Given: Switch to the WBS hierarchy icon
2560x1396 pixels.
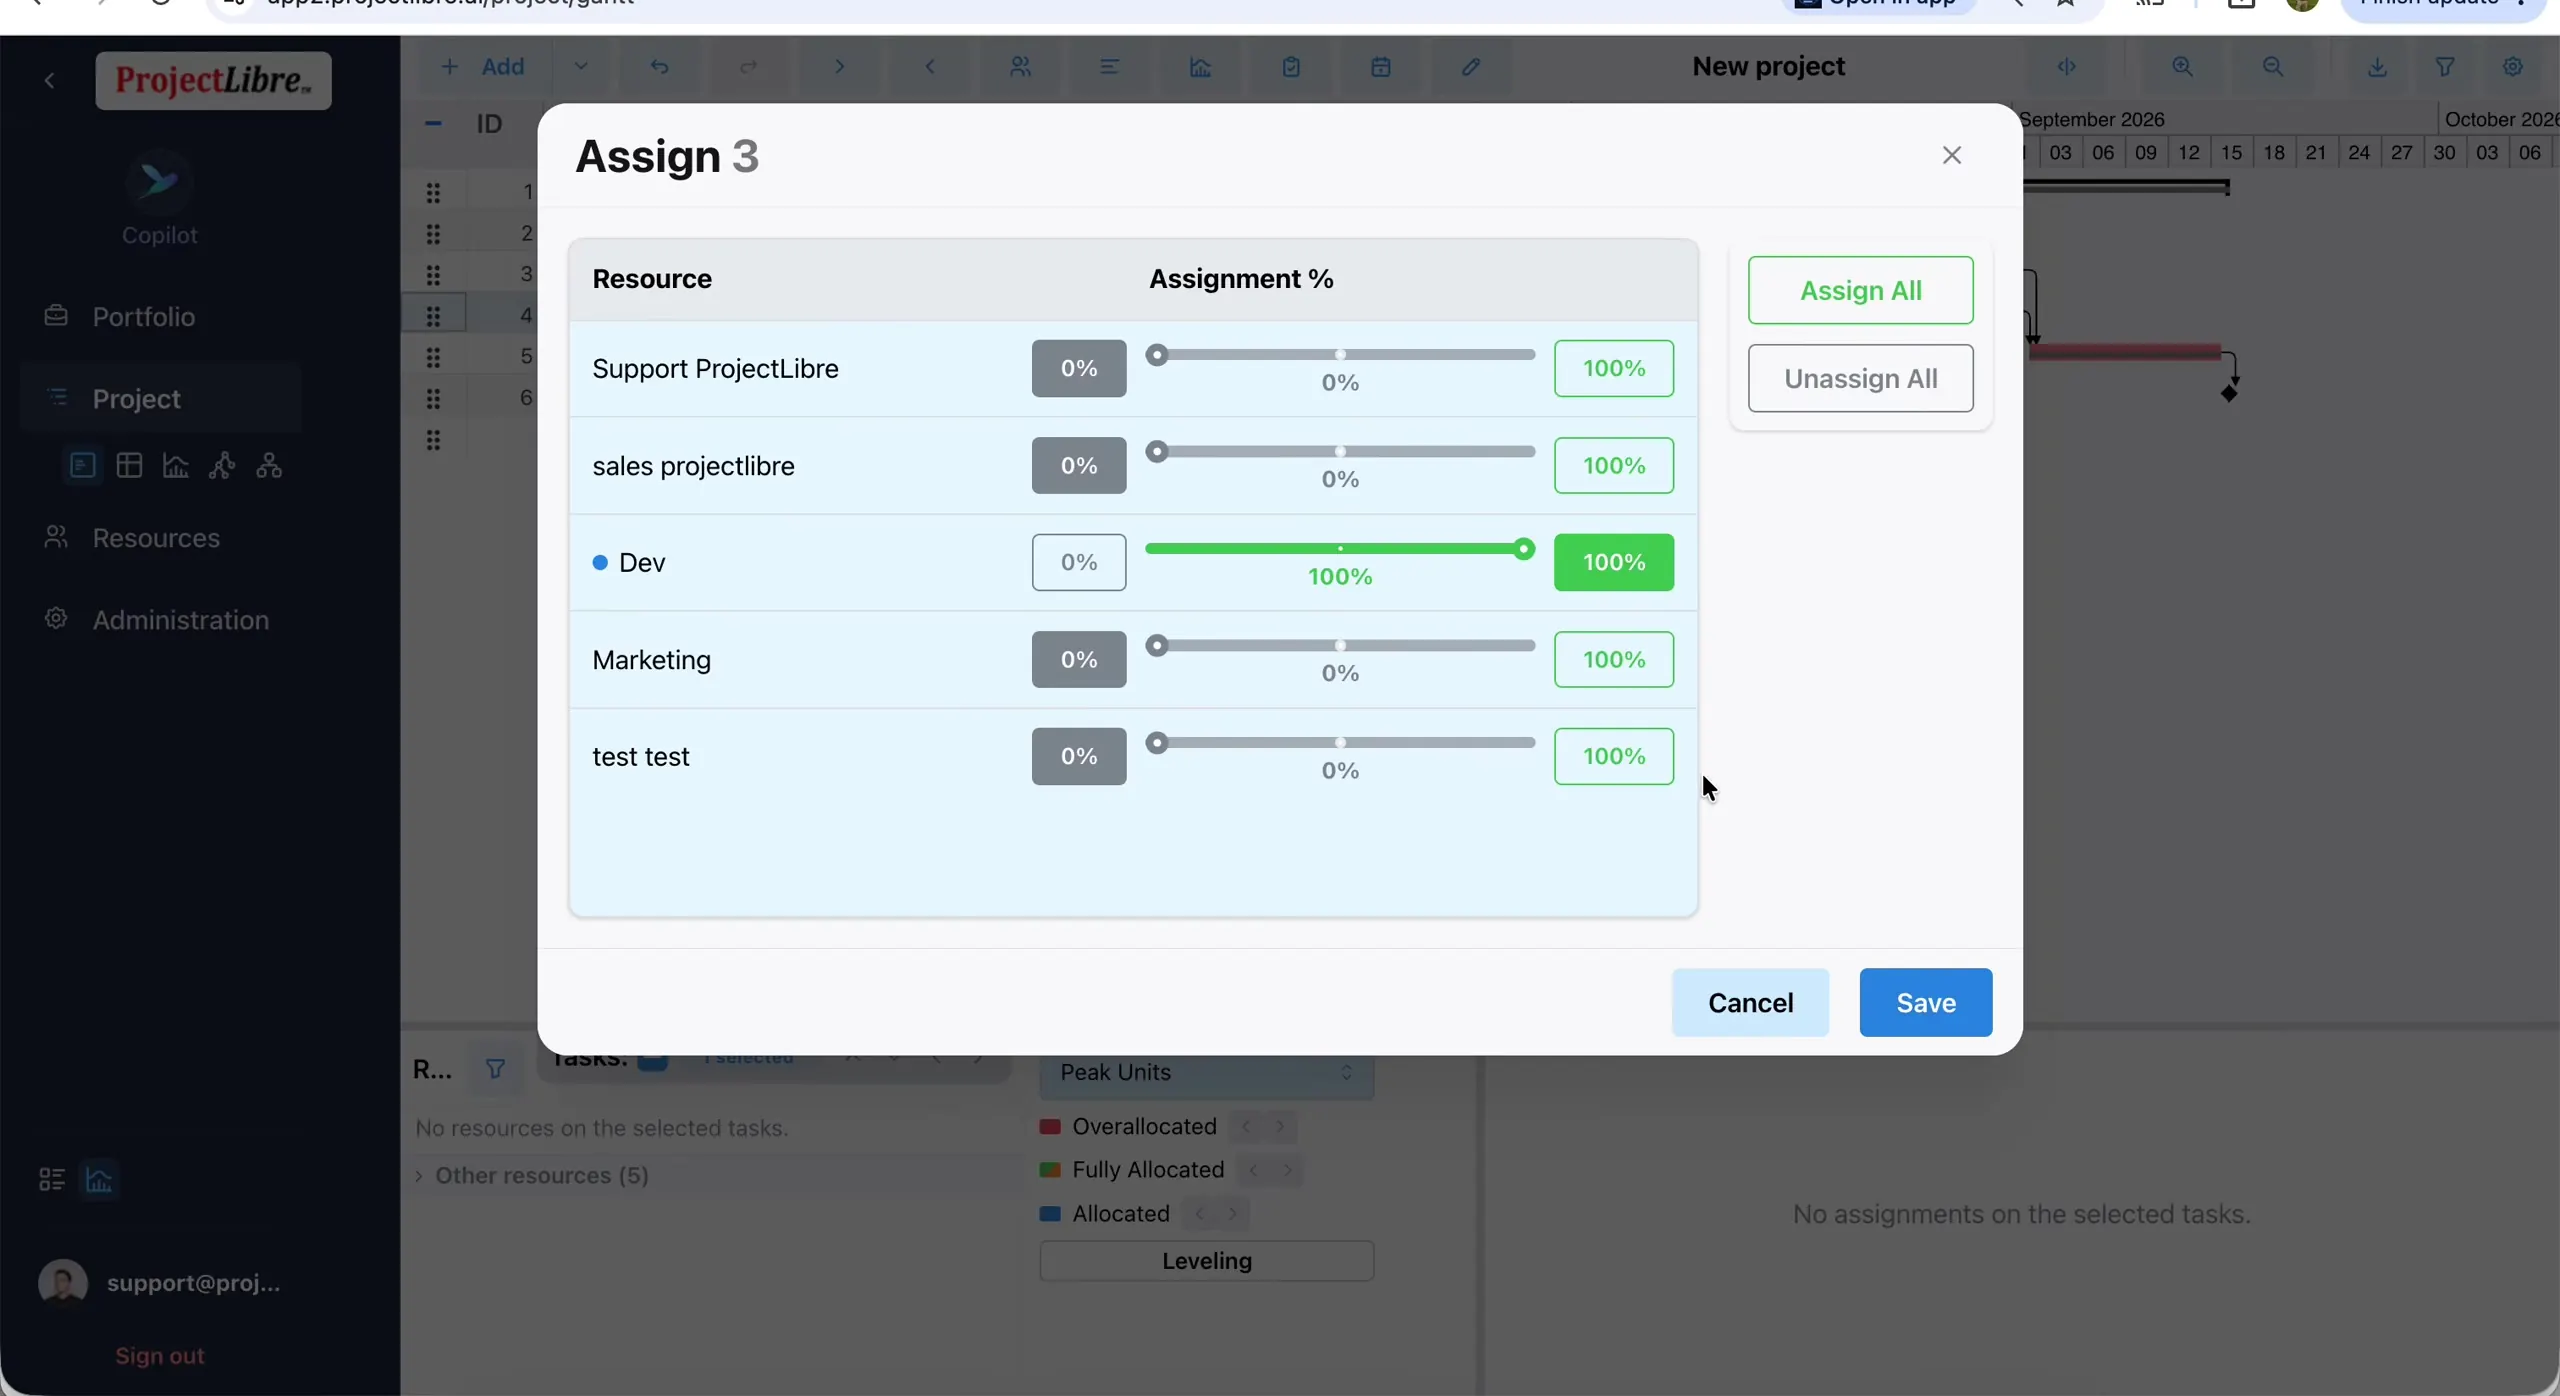Looking at the screenshot, I should (x=269, y=465).
